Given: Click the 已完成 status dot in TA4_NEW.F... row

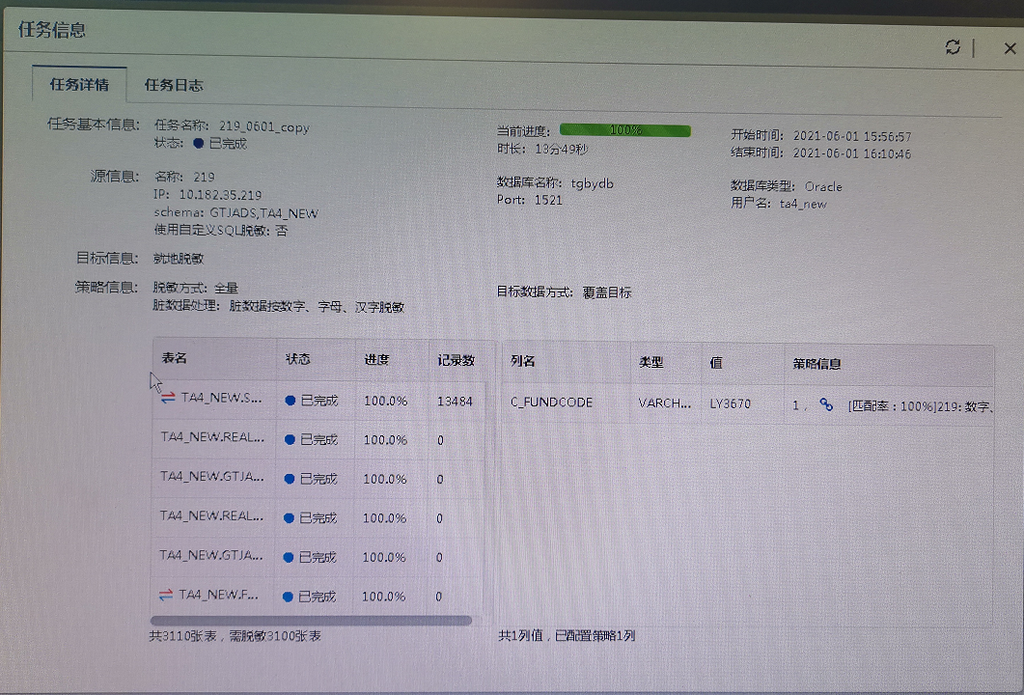Looking at the screenshot, I should coord(288,596).
